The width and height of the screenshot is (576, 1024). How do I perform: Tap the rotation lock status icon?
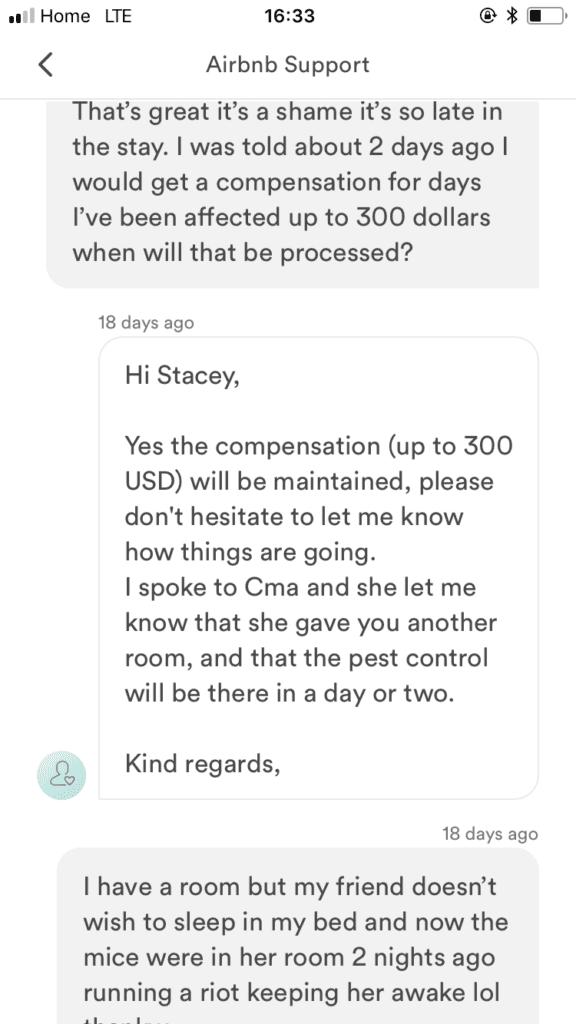tap(488, 16)
